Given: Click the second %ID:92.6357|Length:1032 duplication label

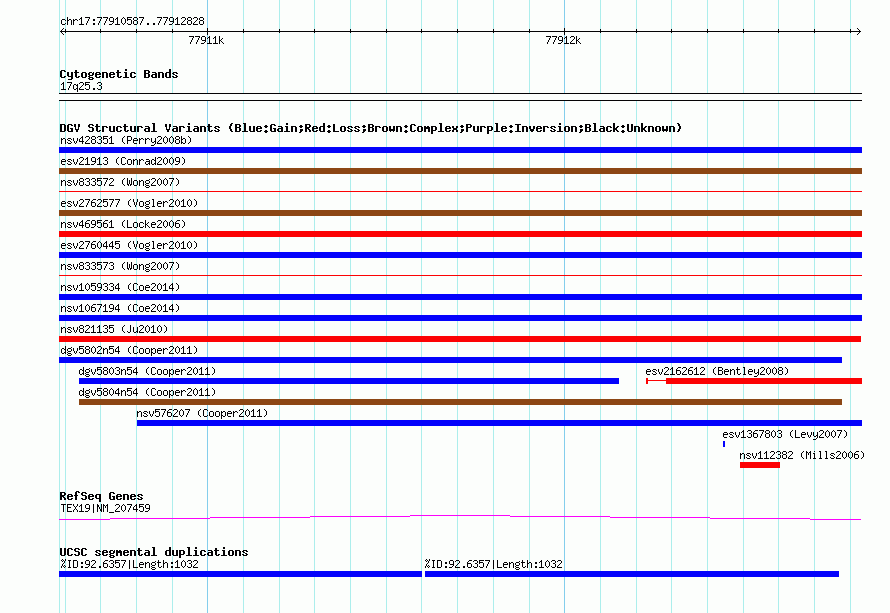Looking at the screenshot, I should [x=493, y=564].
